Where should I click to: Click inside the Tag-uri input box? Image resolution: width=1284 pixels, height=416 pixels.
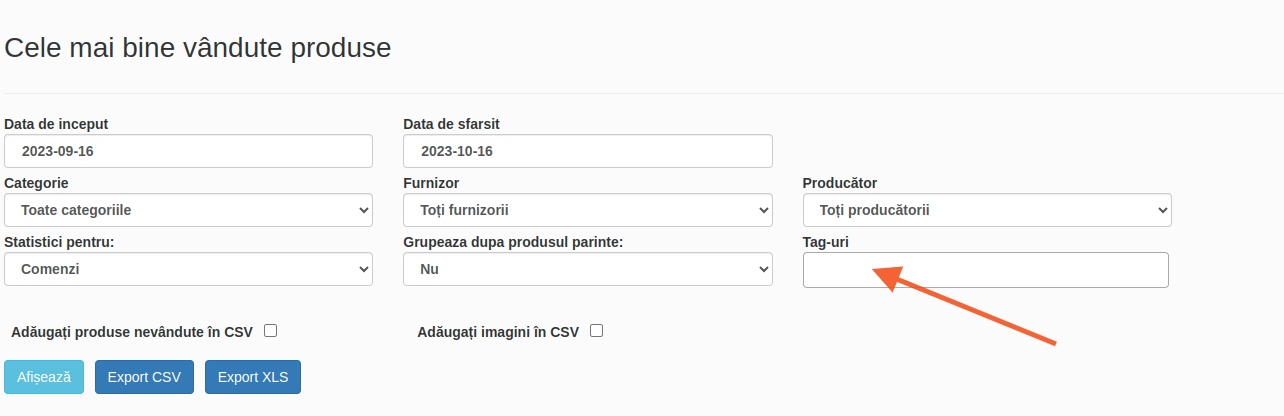point(986,270)
